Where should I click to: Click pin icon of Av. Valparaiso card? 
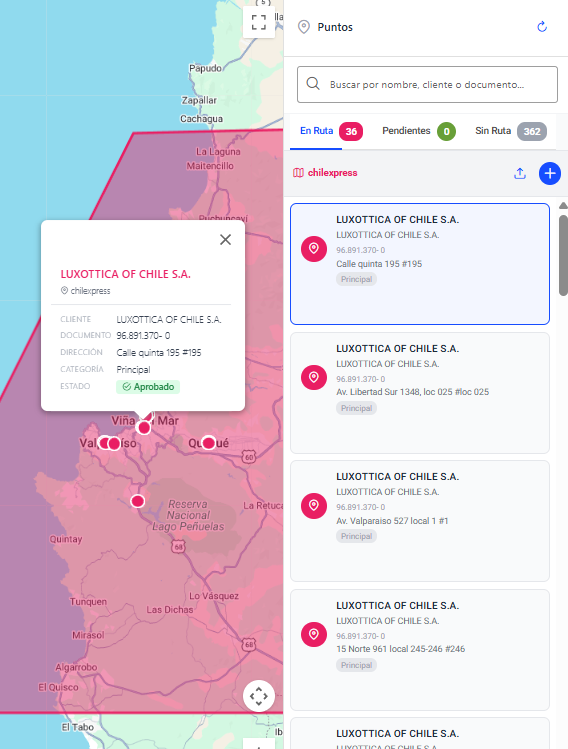tap(314, 505)
